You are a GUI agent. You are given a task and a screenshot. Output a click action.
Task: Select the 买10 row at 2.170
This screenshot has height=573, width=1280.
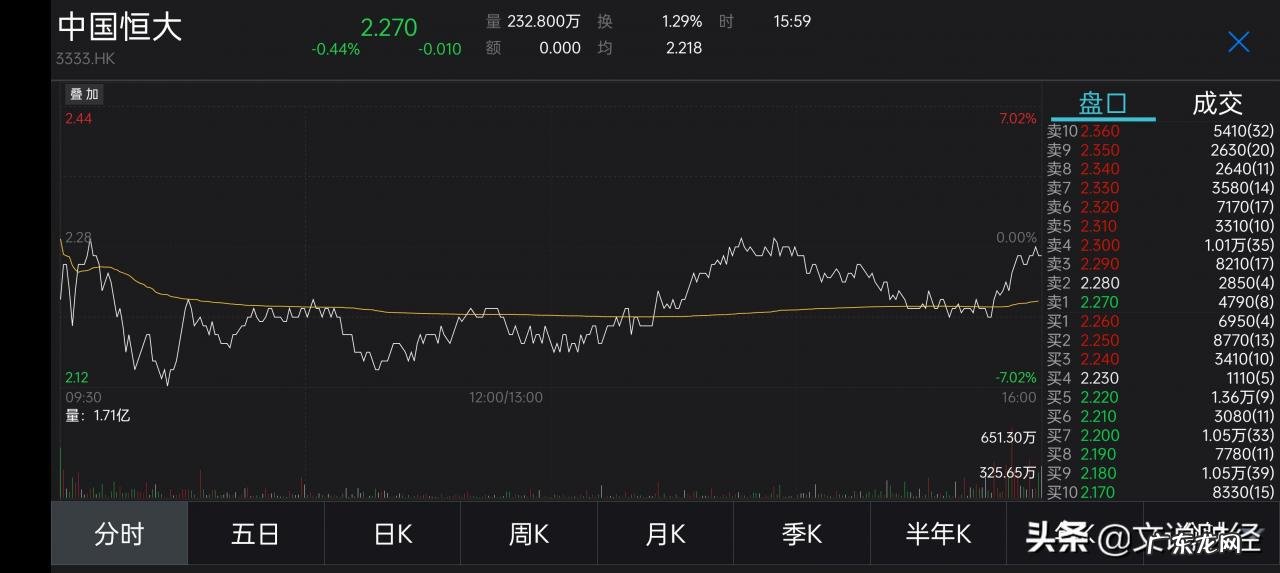coord(1160,492)
